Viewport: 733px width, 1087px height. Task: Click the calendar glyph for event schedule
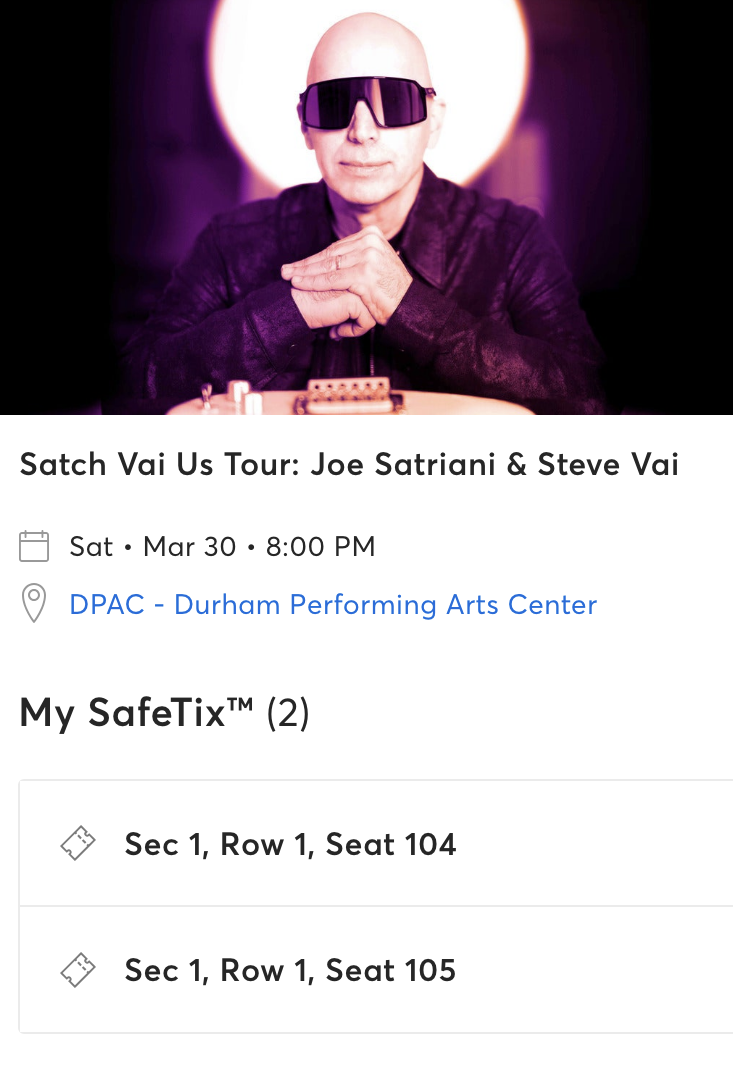coord(34,546)
